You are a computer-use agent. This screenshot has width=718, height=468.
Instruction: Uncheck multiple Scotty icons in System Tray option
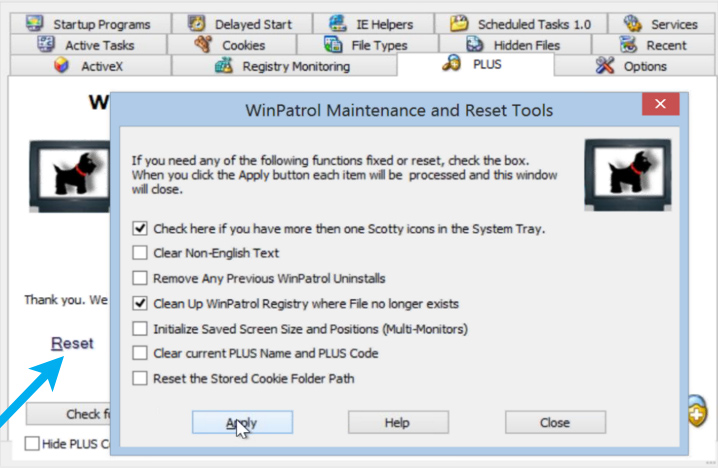click(140, 228)
